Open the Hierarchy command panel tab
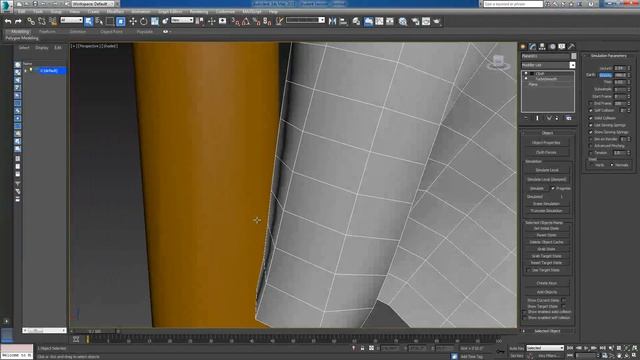The width and height of the screenshot is (640, 360). (x=542, y=47)
